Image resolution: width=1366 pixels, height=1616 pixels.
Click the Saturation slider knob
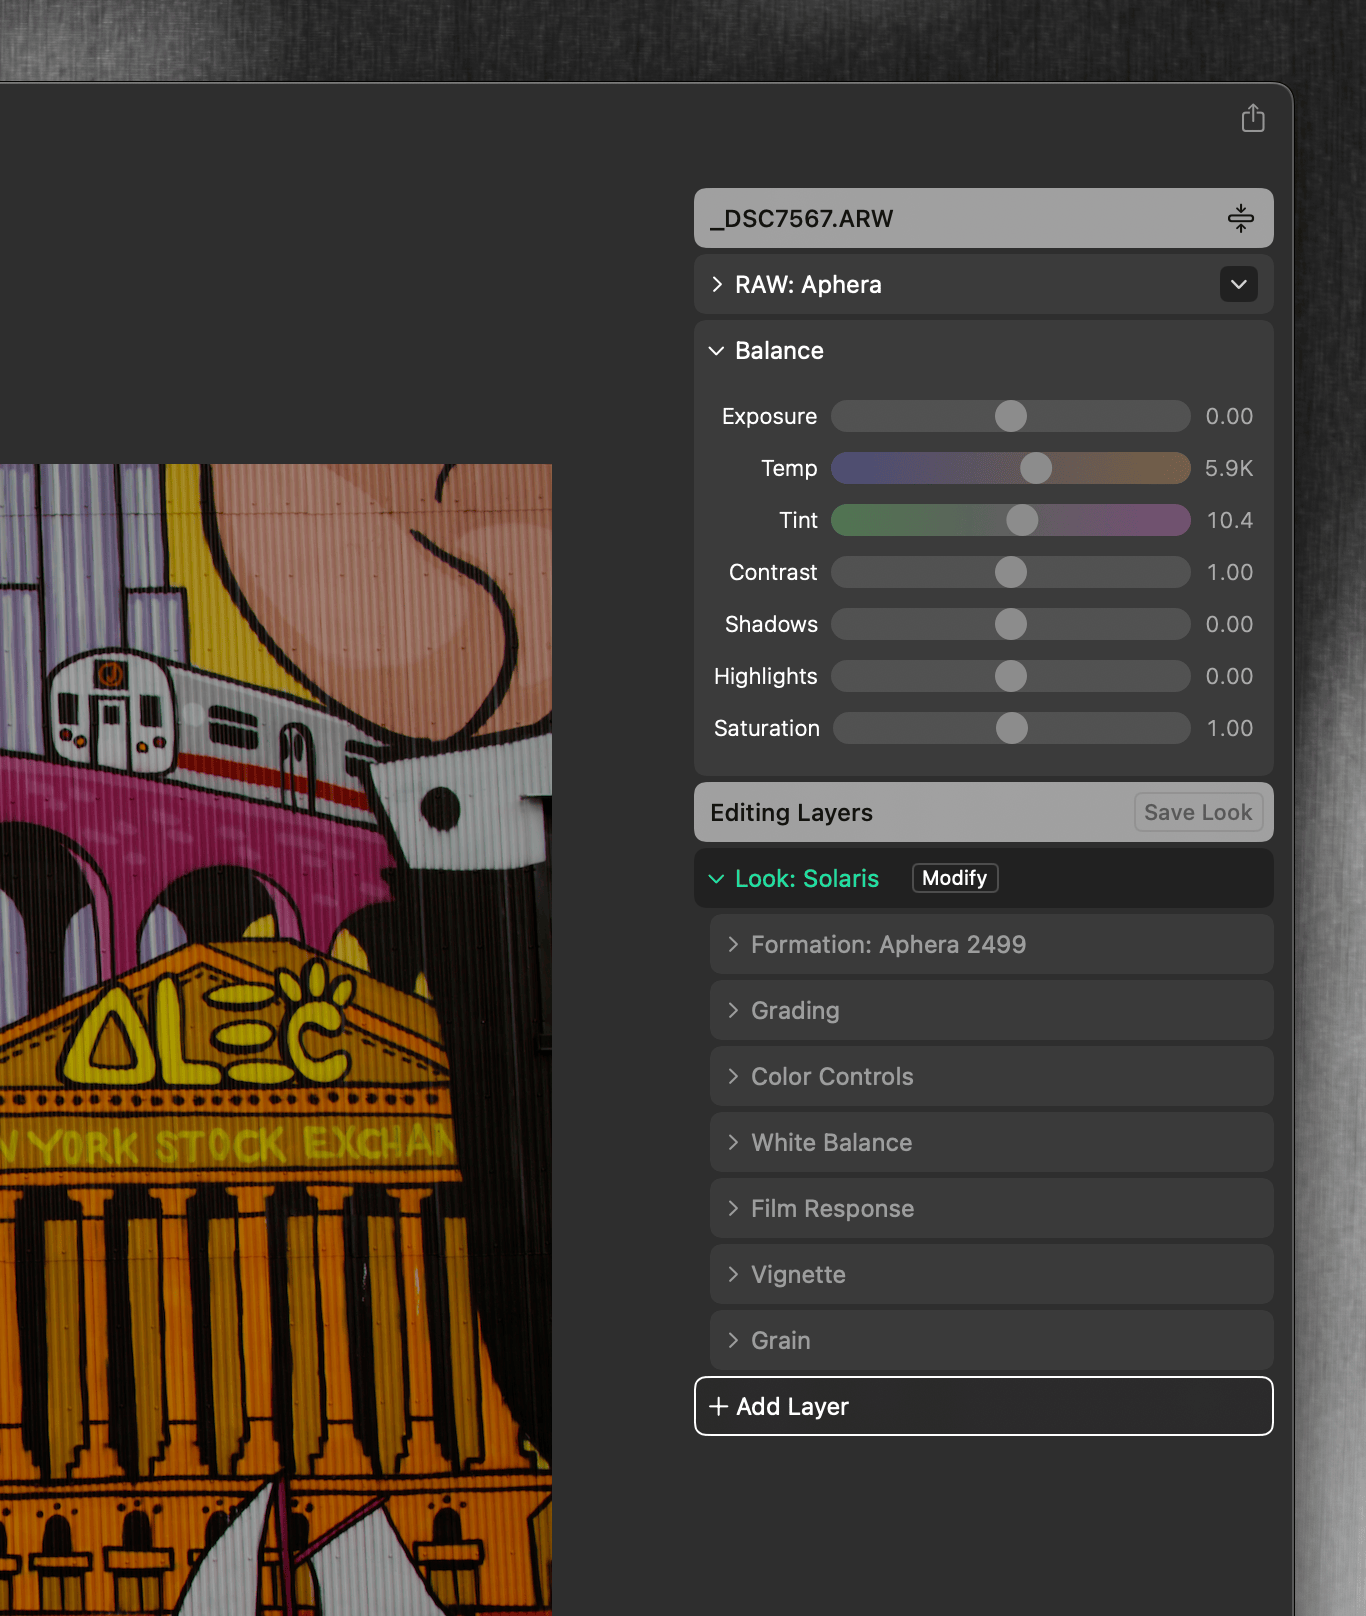(x=1012, y=728)
